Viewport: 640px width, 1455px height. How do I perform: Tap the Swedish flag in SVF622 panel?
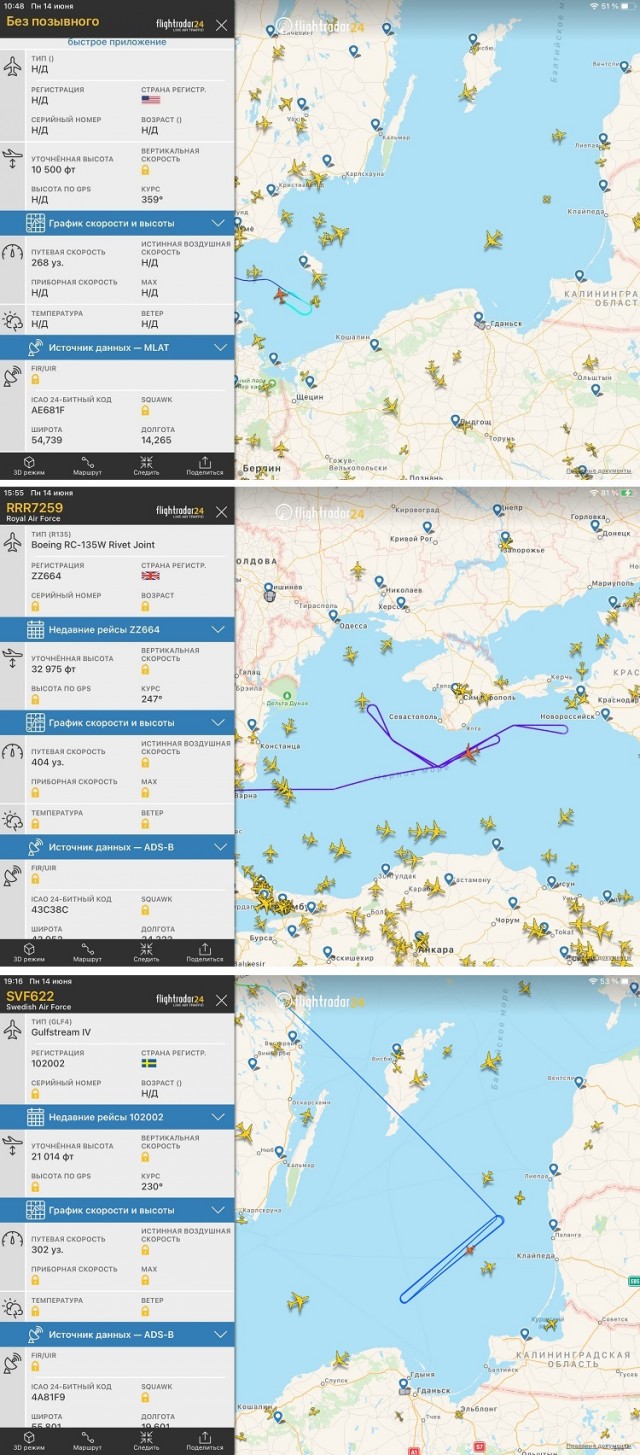coord(150,1063)
